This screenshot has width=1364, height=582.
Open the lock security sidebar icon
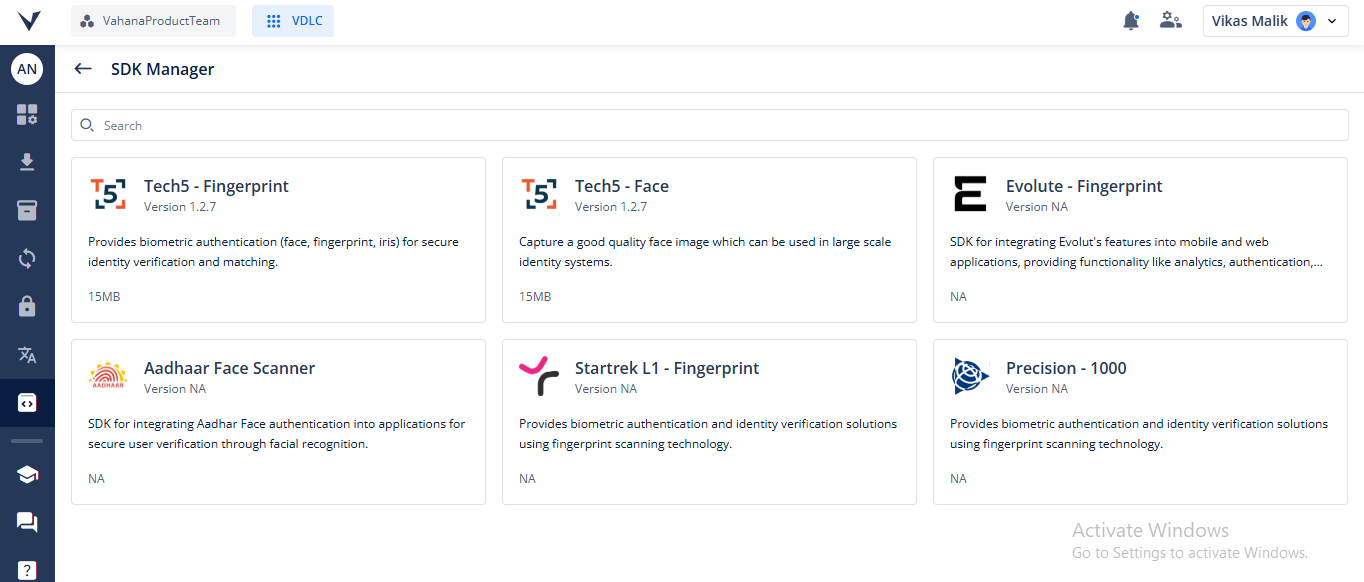click(27, 307)
